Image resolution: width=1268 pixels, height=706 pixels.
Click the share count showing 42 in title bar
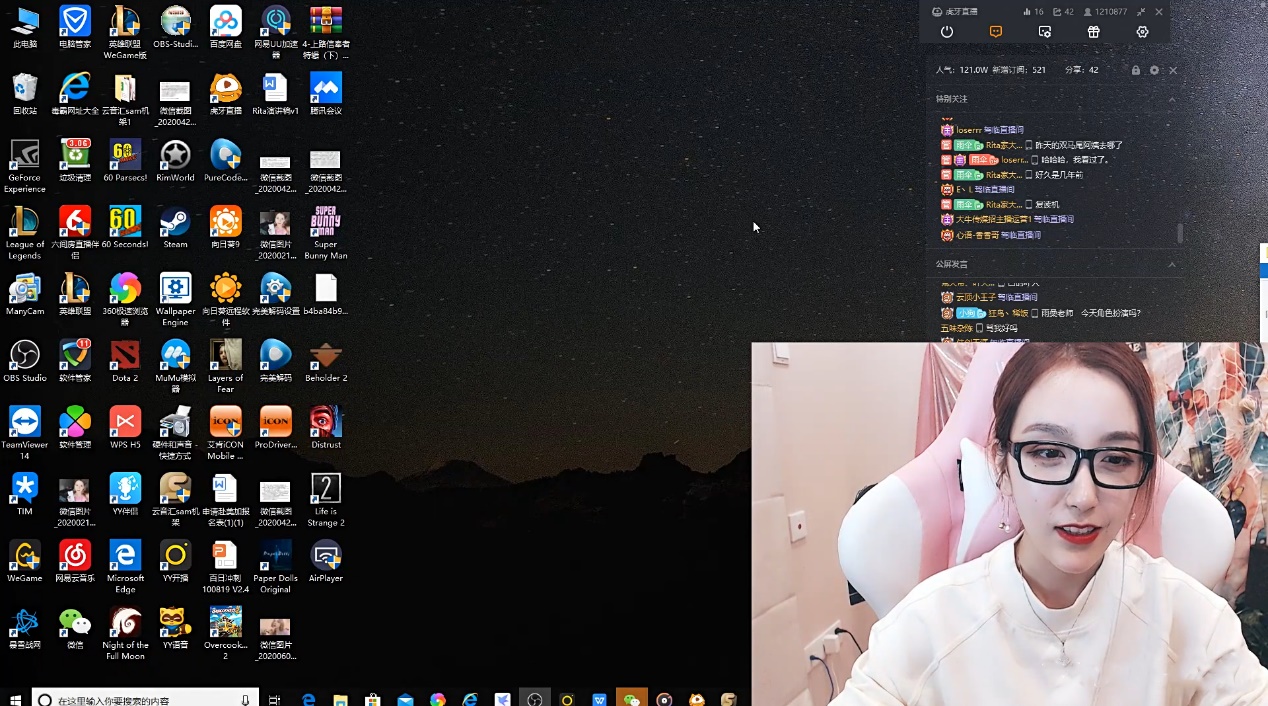1063,12
